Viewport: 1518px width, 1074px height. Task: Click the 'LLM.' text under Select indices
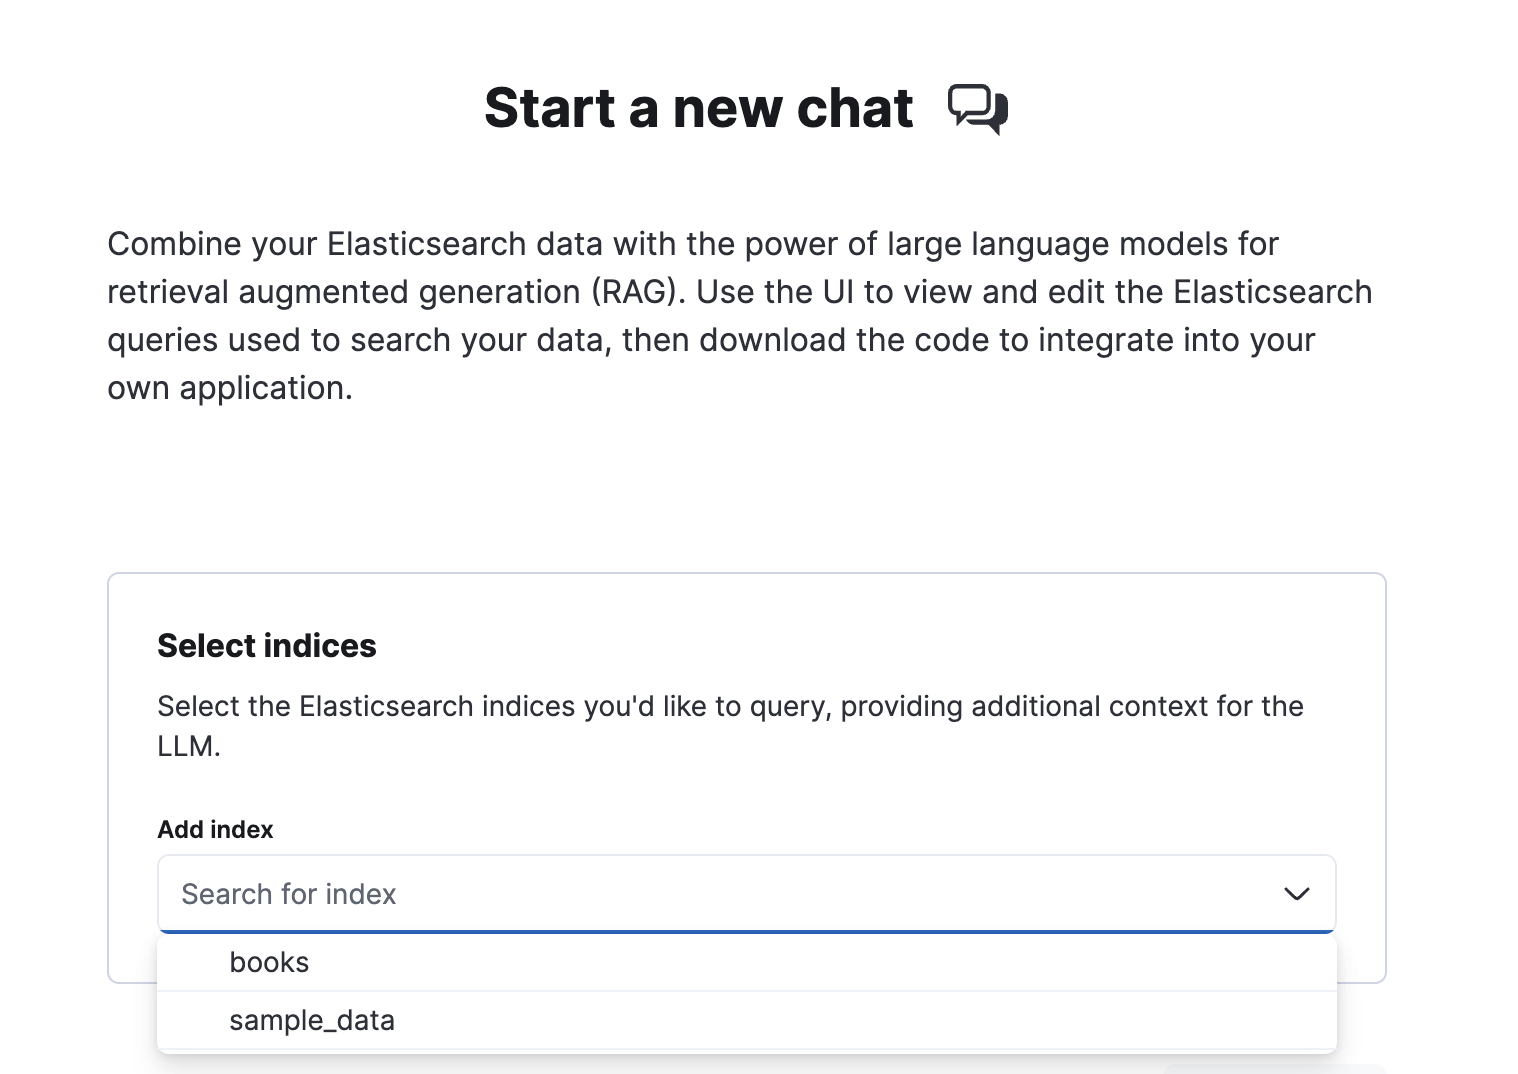click(189, 747)
